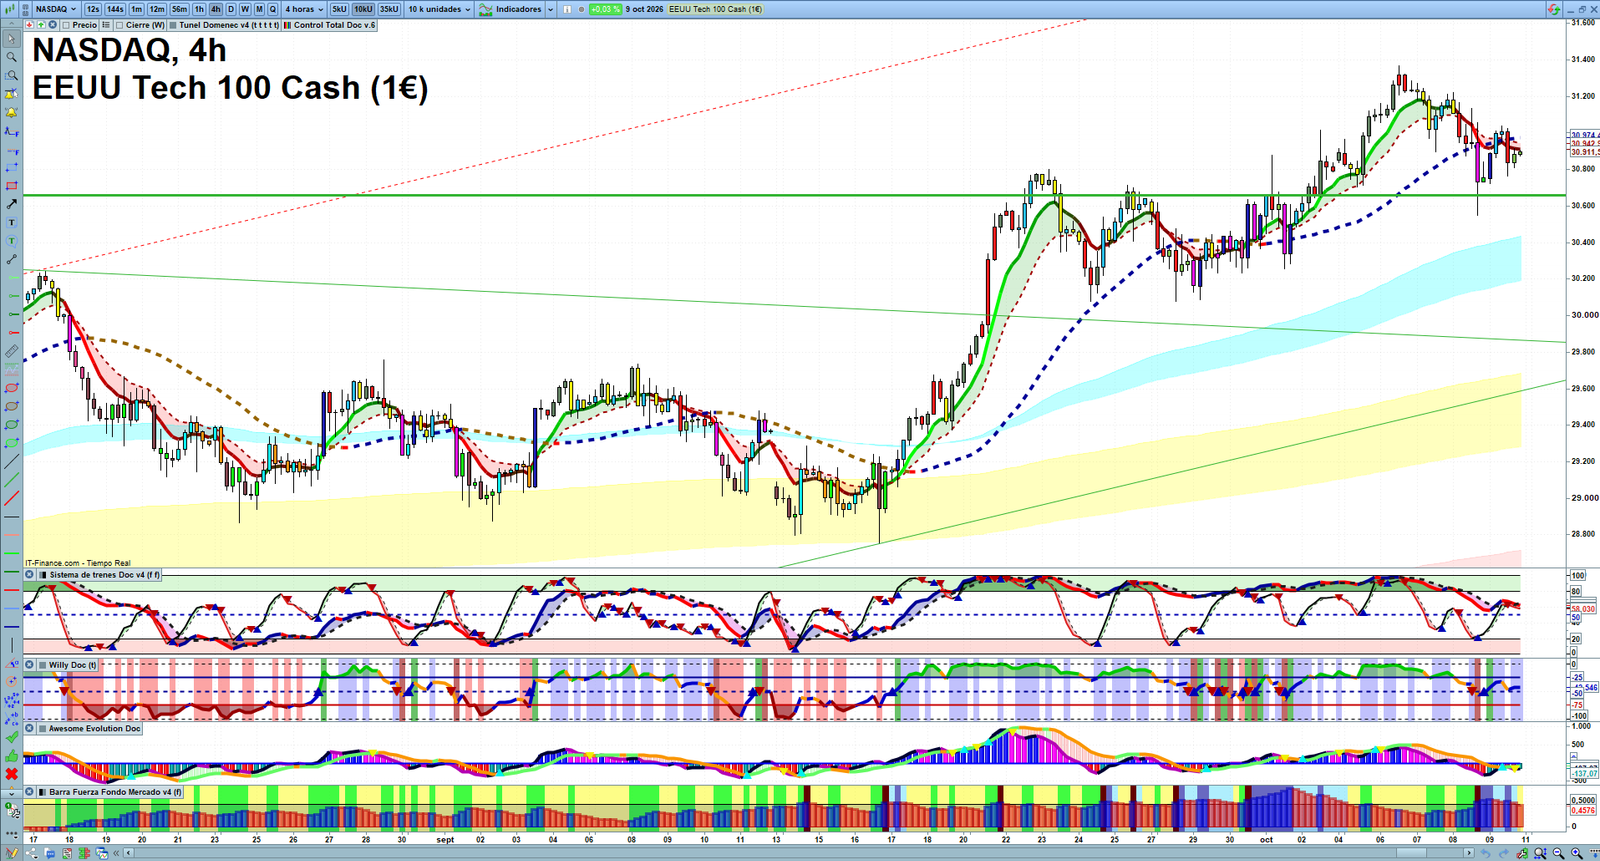Click the green check mark icon
This screenshot has height=861, width=1600.
point(11,737)
